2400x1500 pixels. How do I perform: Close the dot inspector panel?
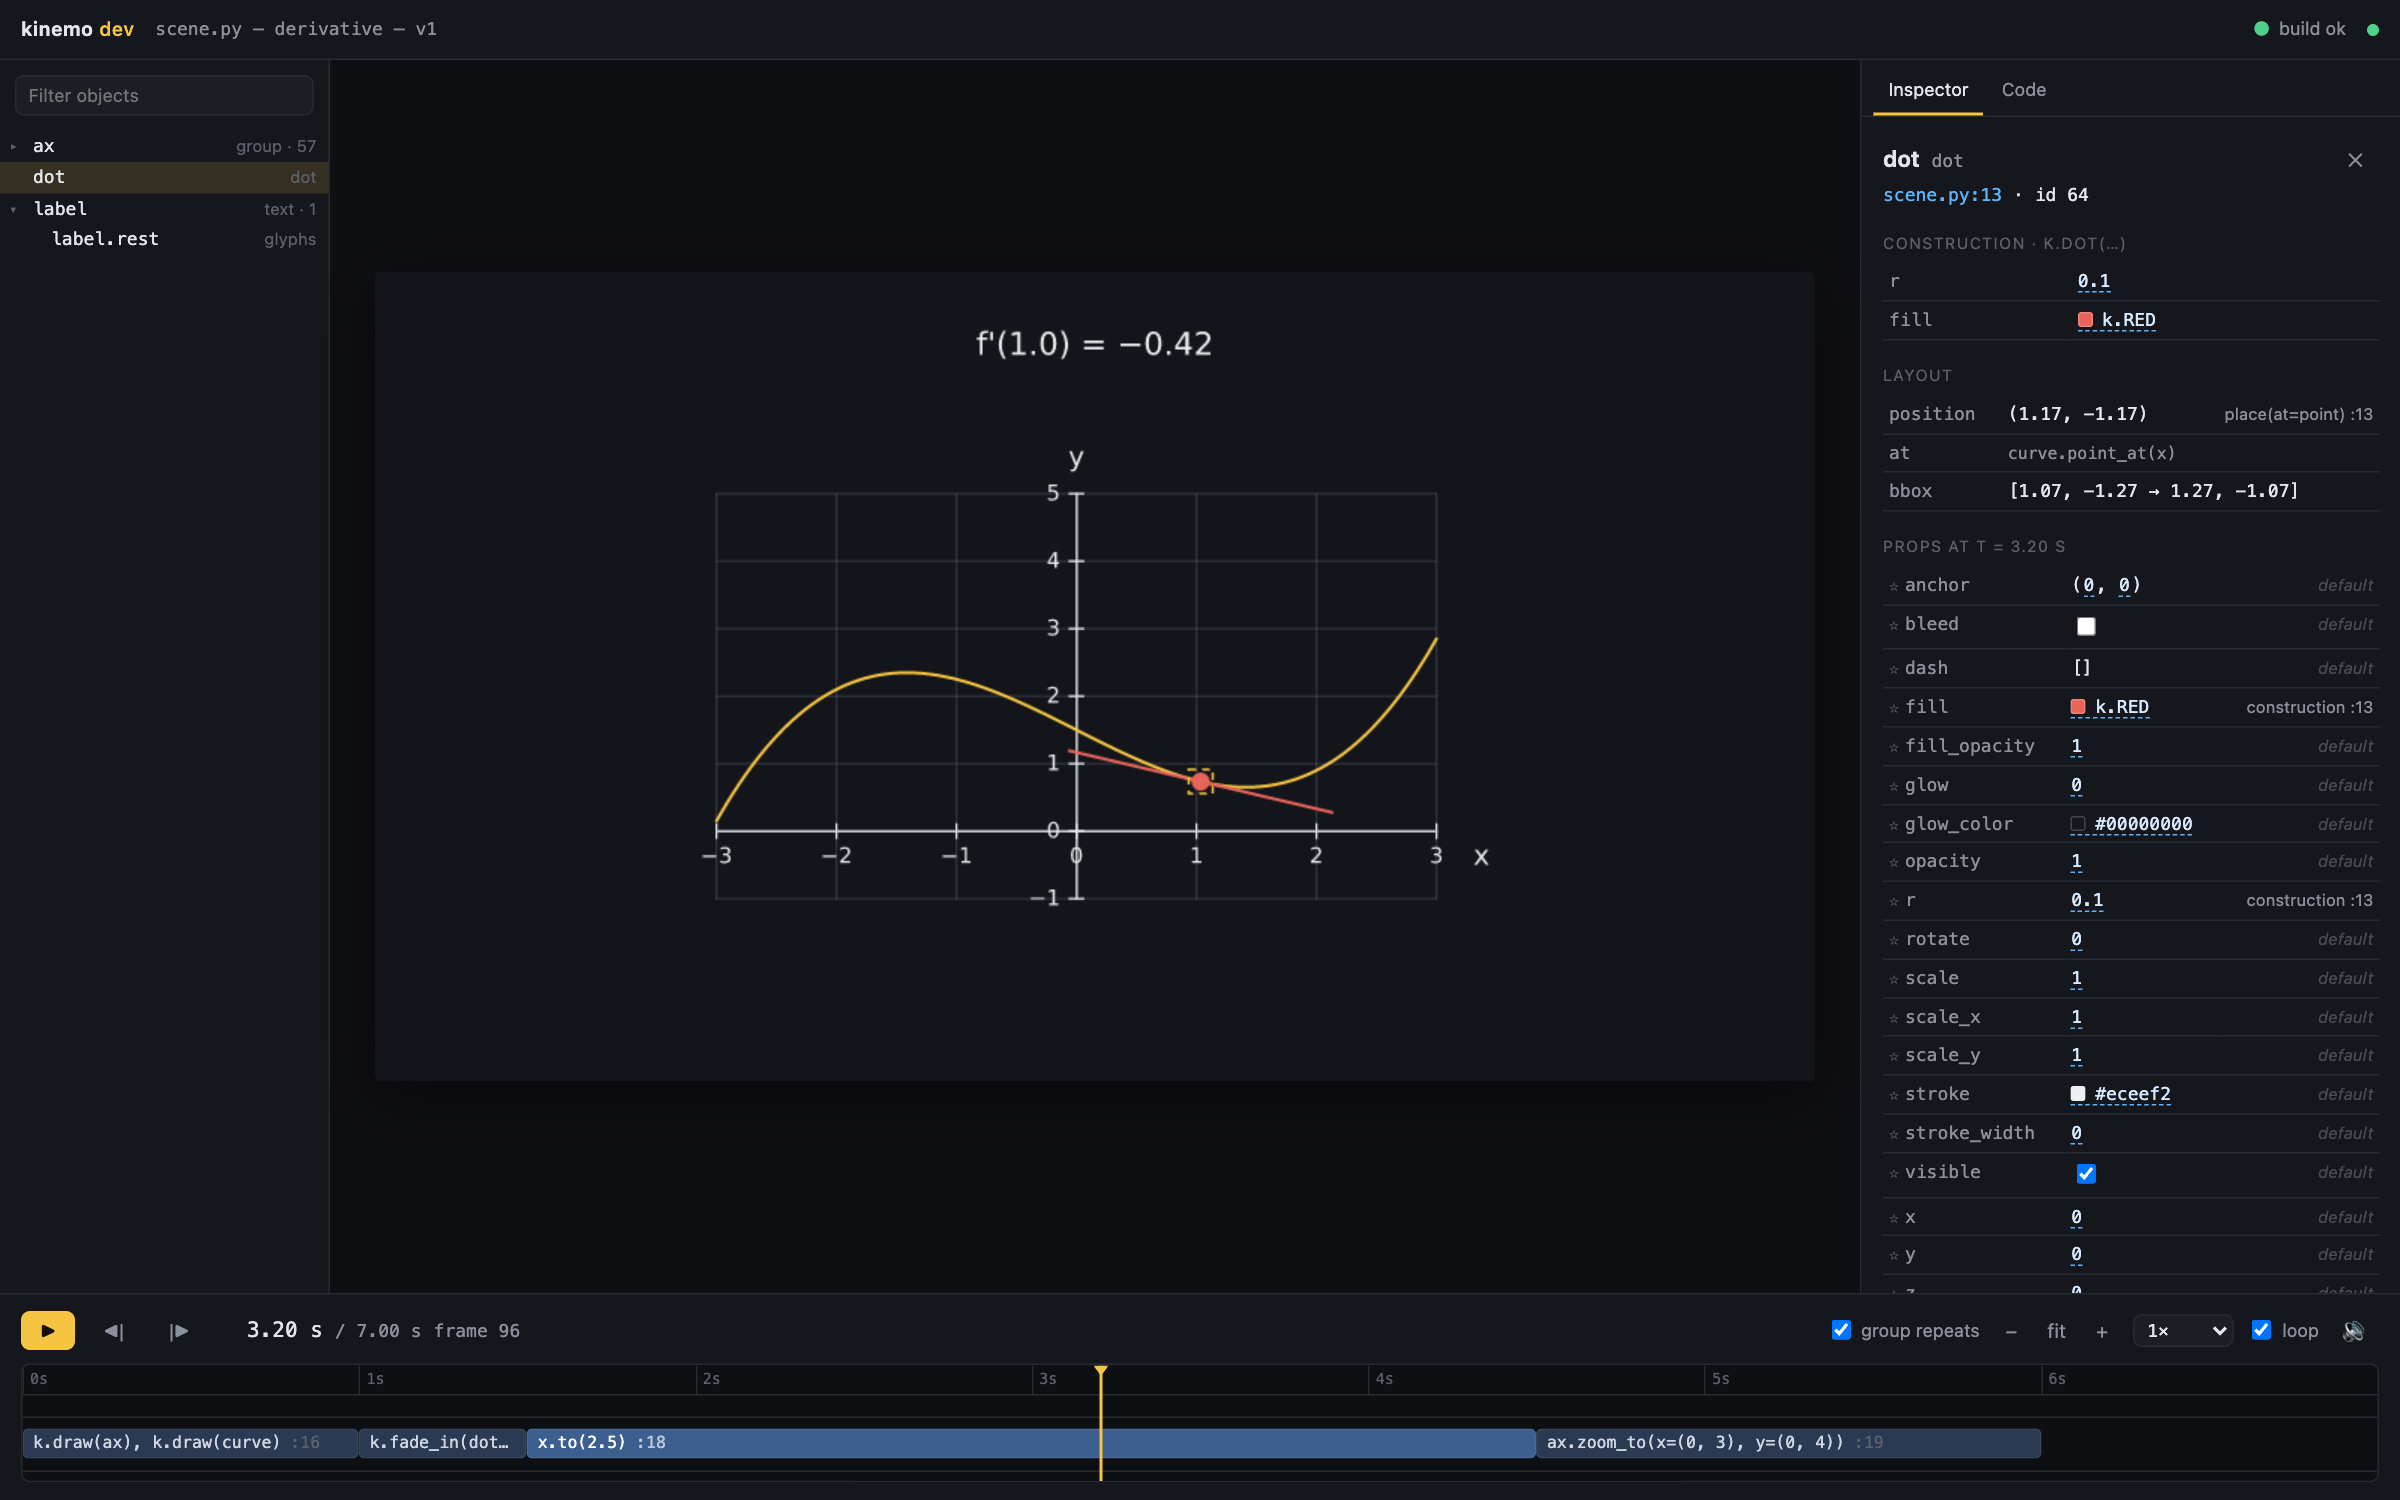tap(2355, 160)
